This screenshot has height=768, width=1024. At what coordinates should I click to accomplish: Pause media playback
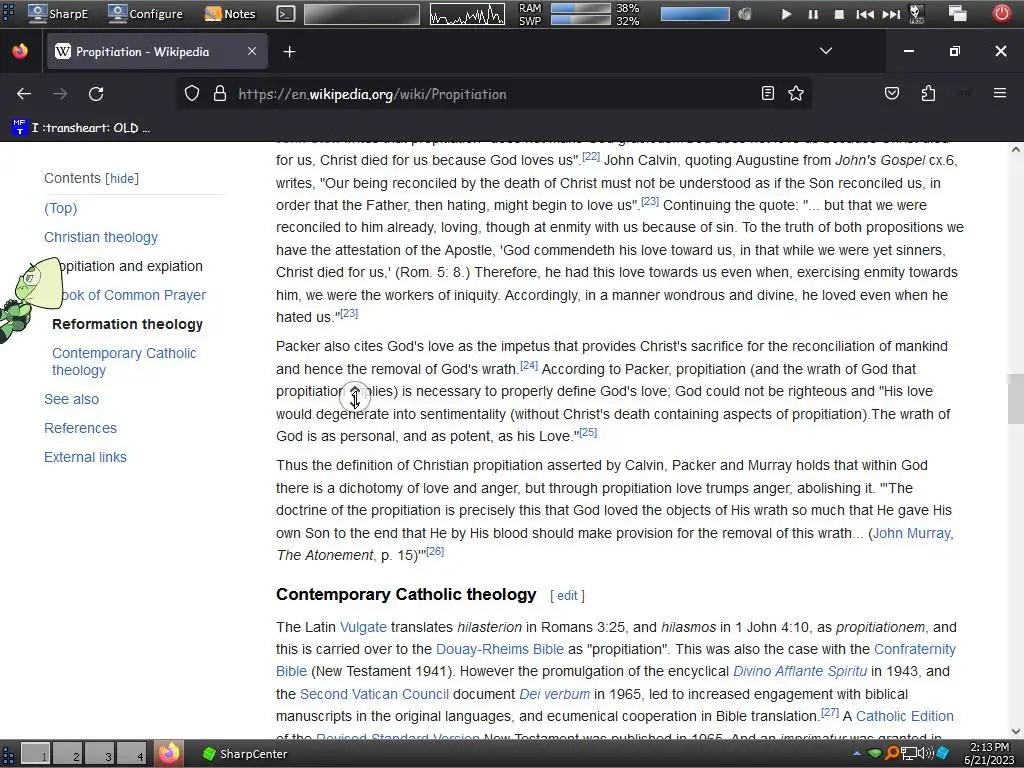[813, 14]
